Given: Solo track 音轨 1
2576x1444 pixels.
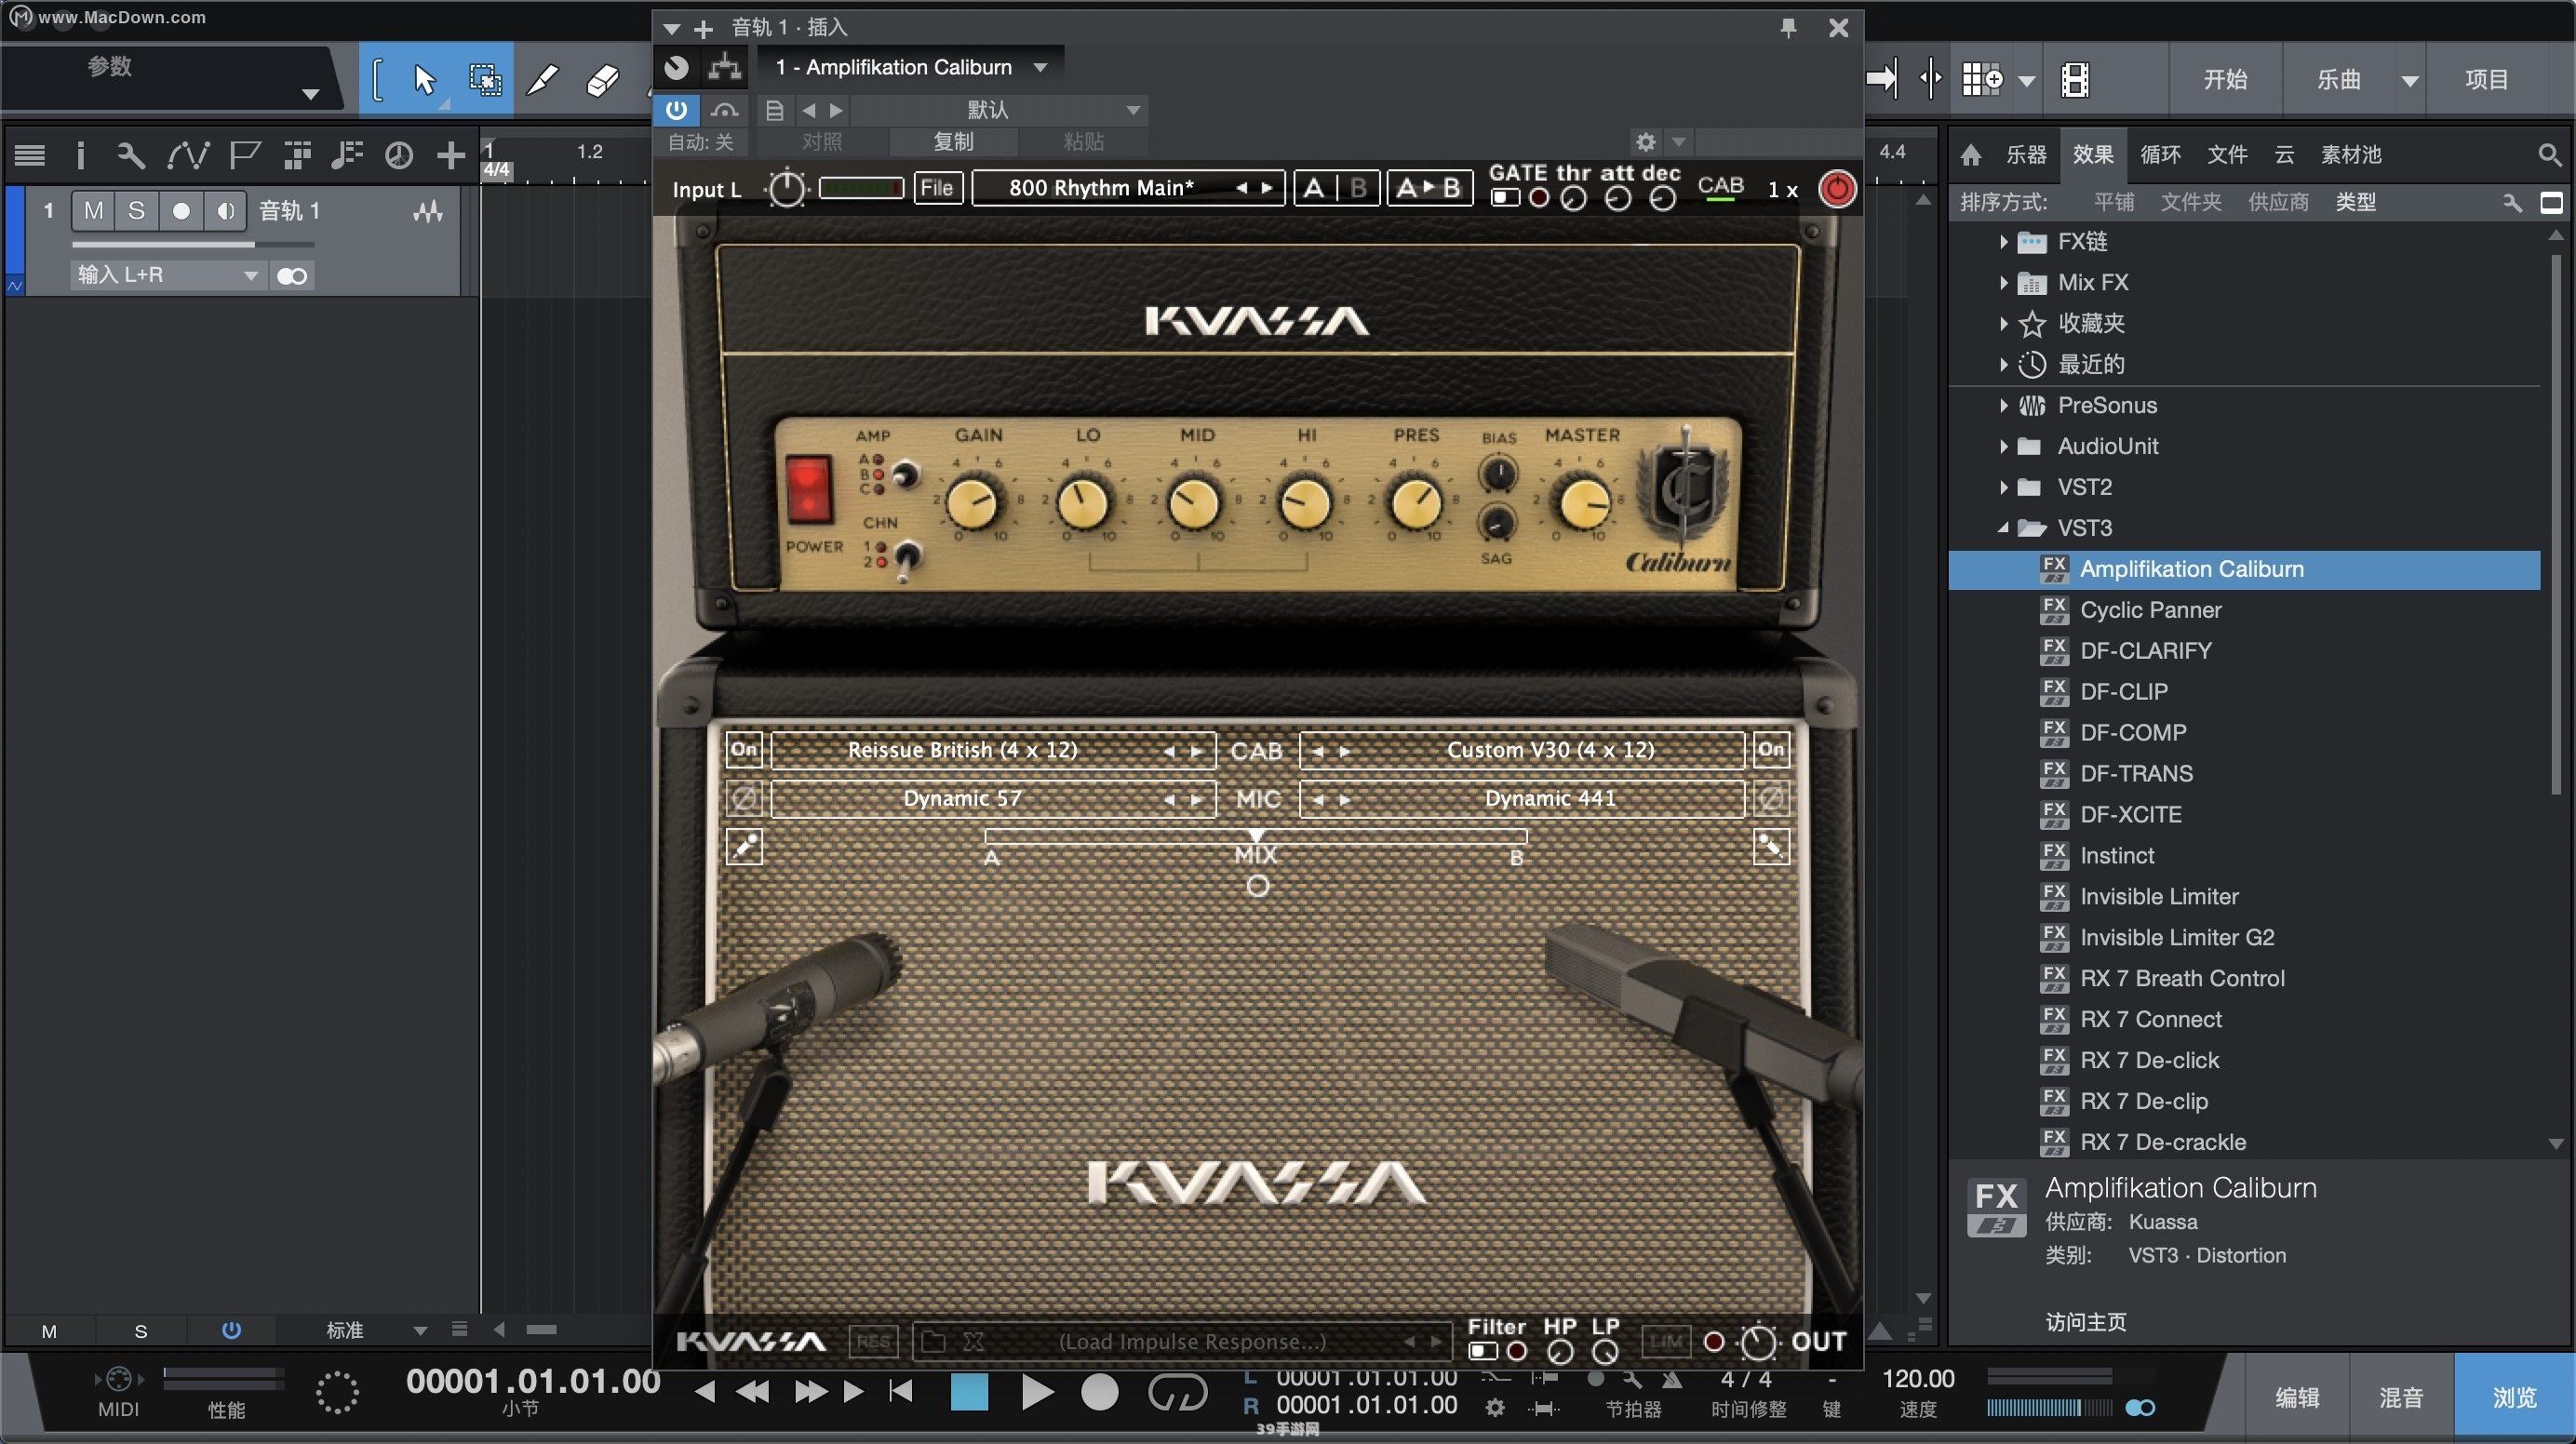Looking at the screenshot, I should [137, 211].
